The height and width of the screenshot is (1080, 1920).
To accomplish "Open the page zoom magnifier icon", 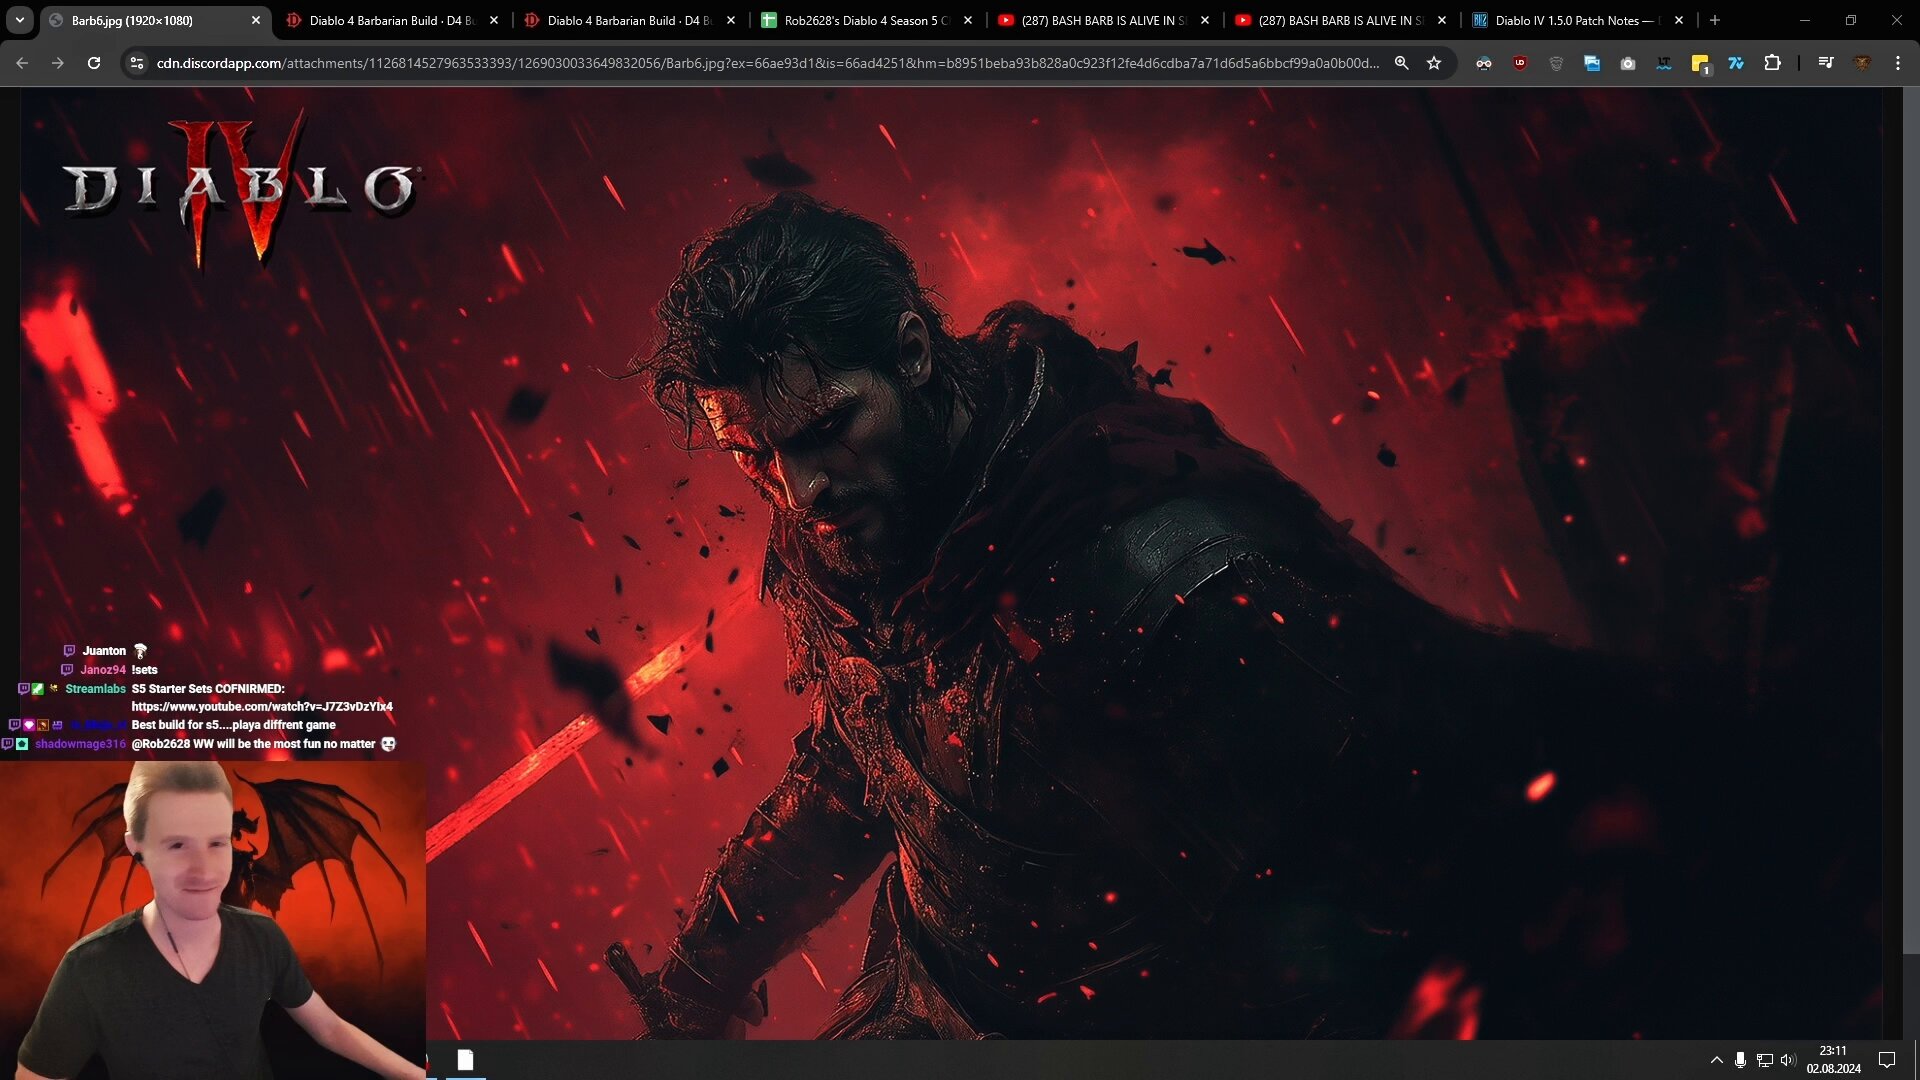I will pyautogui.click(x=1402, y=63).
